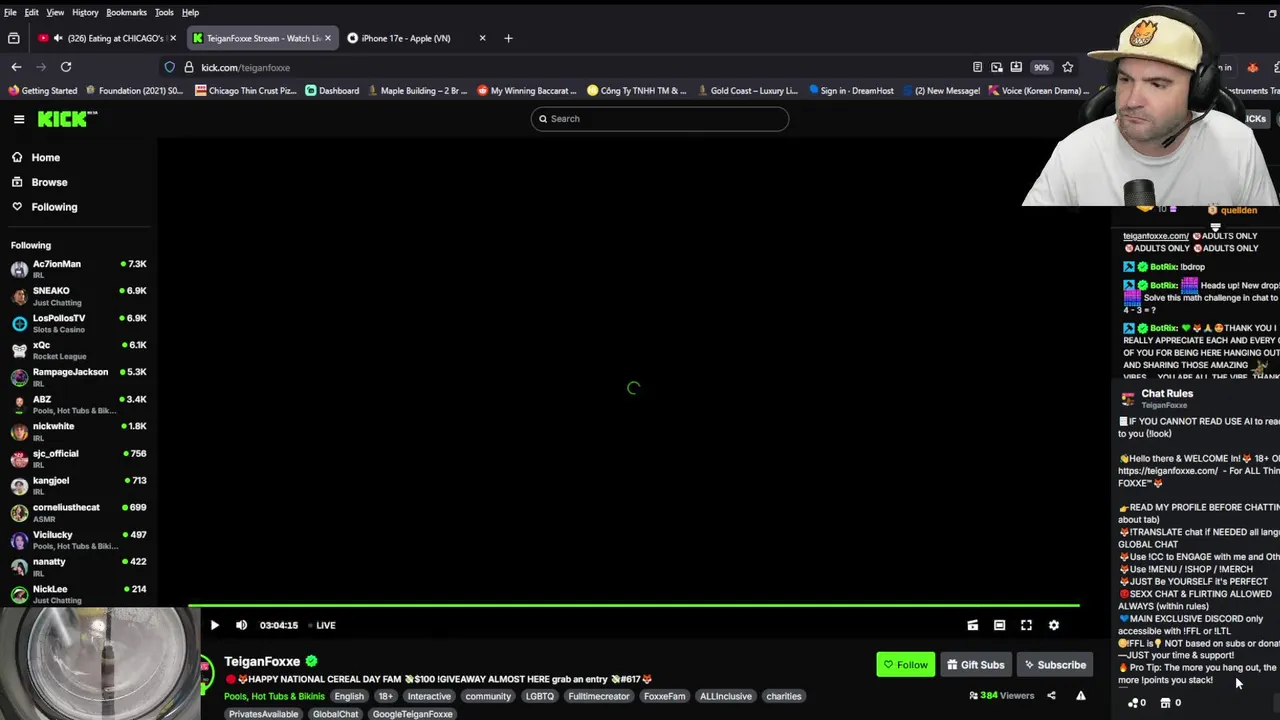Select the FoxxeFam tag
This screenshot has width=1280, height=720.
pos(665,696)
